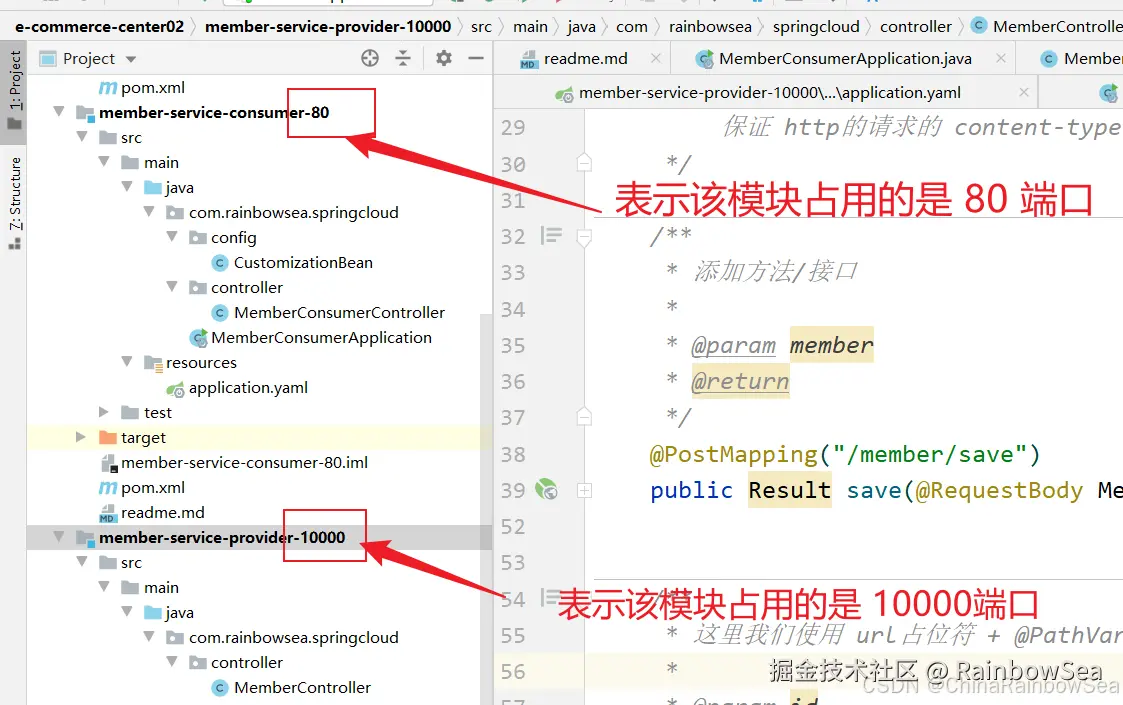Close the readme.md tab
Screen dimensions: 1123x705
655,58
